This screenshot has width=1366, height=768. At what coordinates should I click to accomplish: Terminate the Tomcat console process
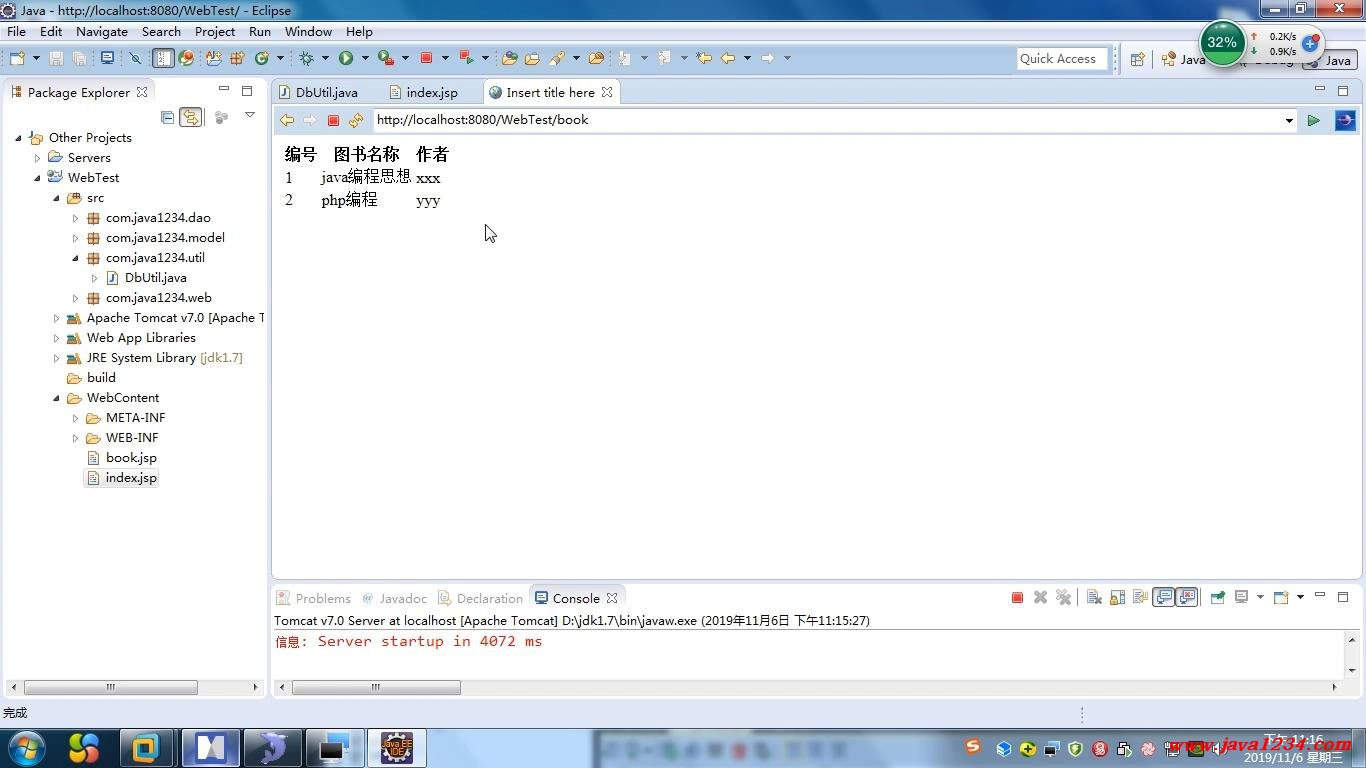tap(1017, 597)
